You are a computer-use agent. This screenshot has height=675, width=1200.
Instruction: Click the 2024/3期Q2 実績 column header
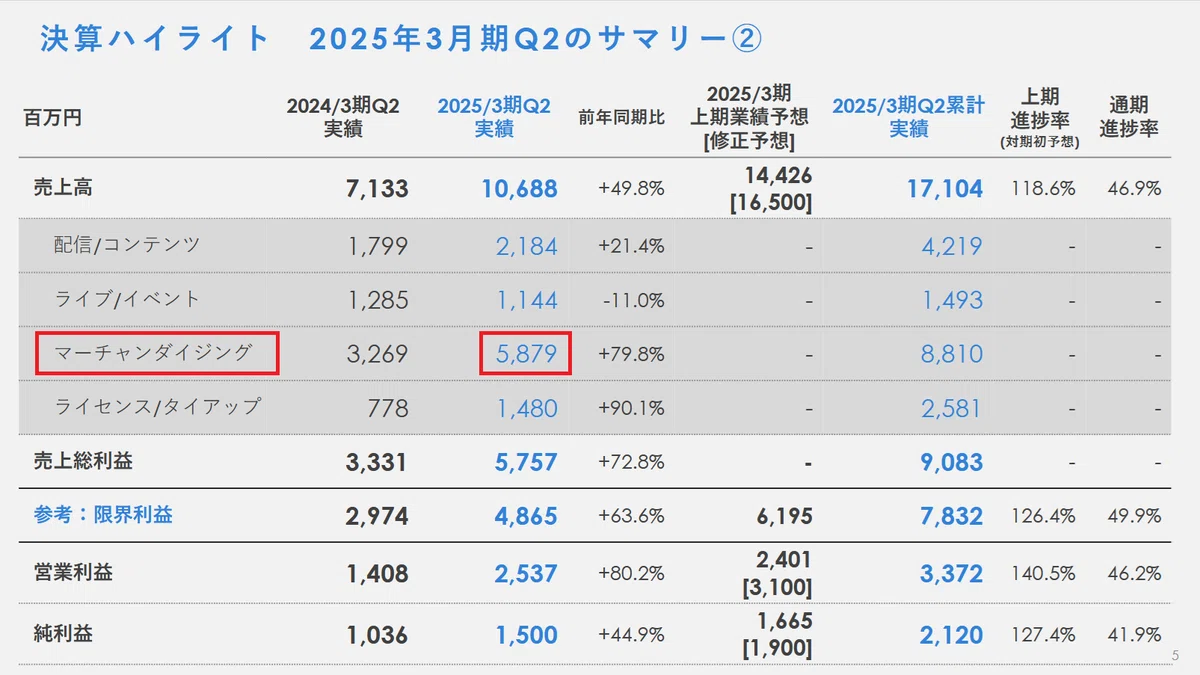pyautogui.click(x=343, y=117)
